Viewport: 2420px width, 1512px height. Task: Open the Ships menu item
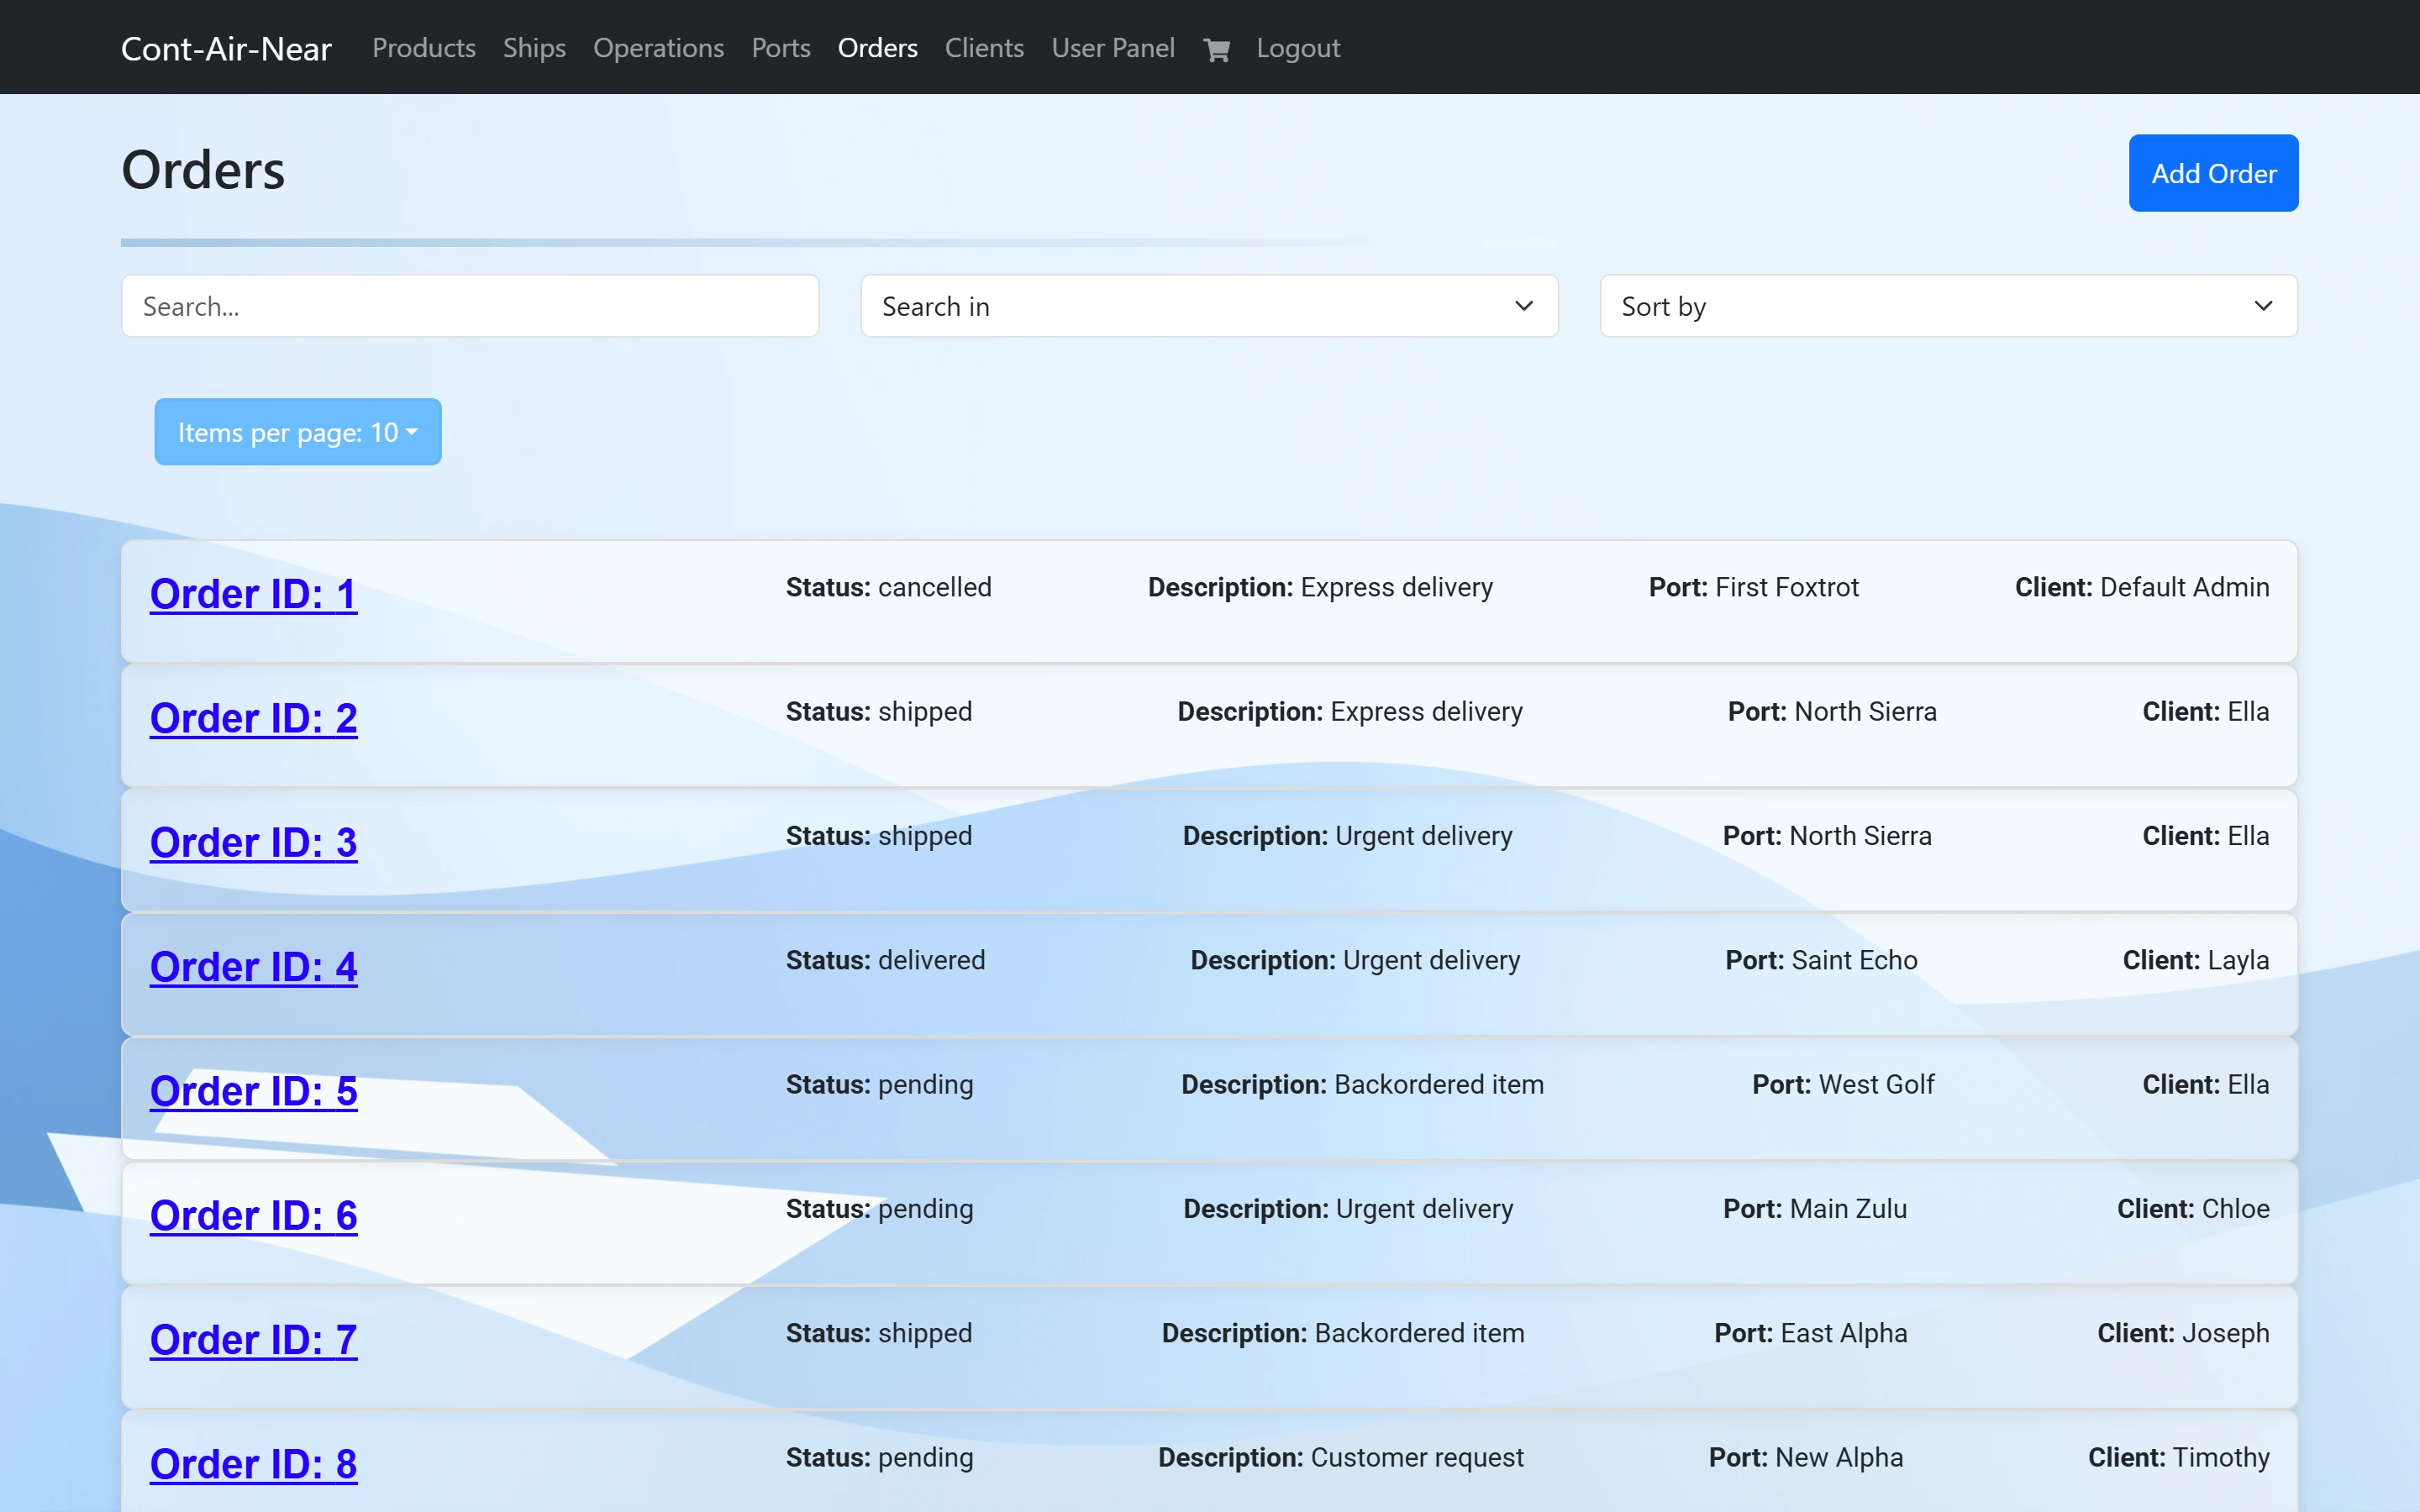[534, 48]
